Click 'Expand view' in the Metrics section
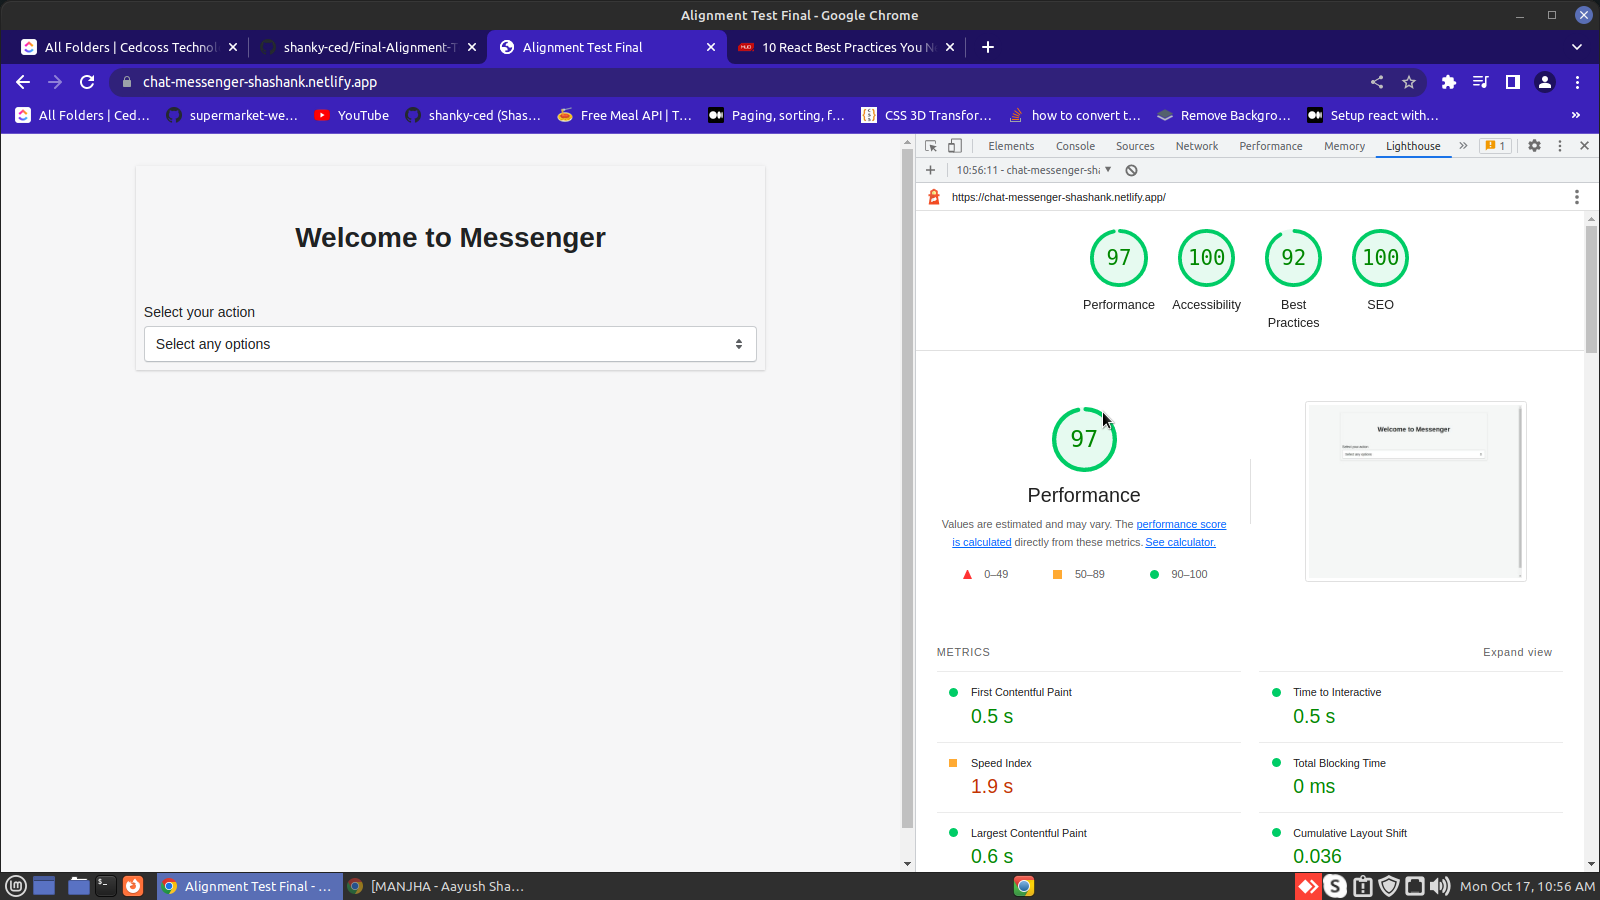 coord(1517,652)
